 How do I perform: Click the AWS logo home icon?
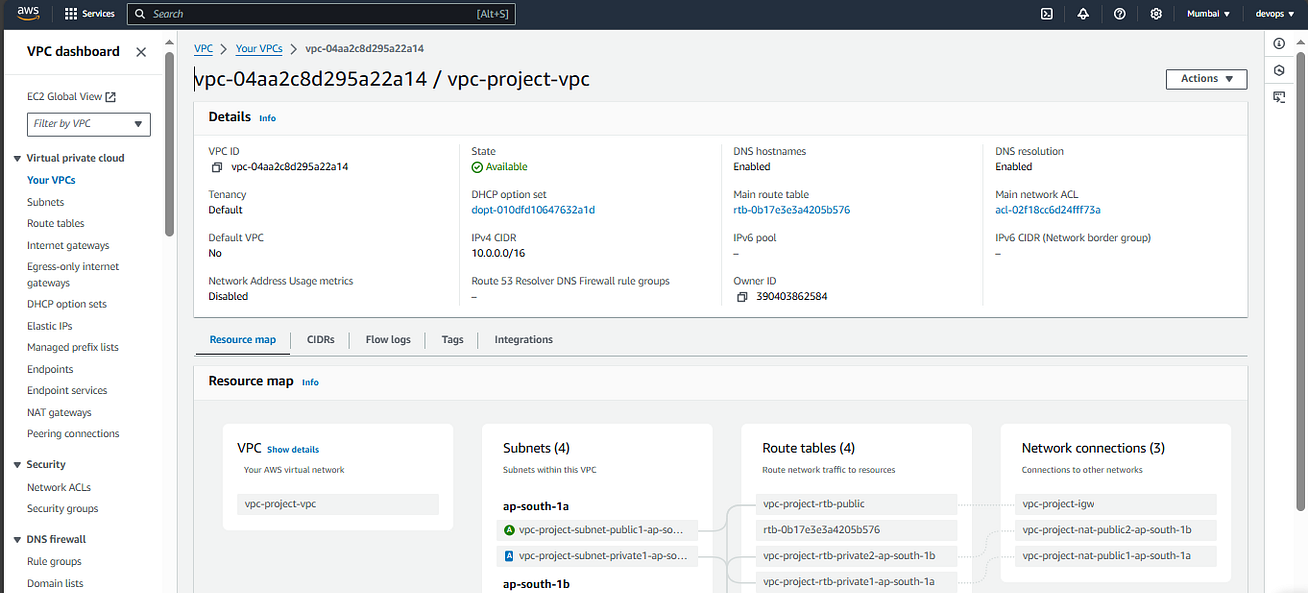click(26, 13)
